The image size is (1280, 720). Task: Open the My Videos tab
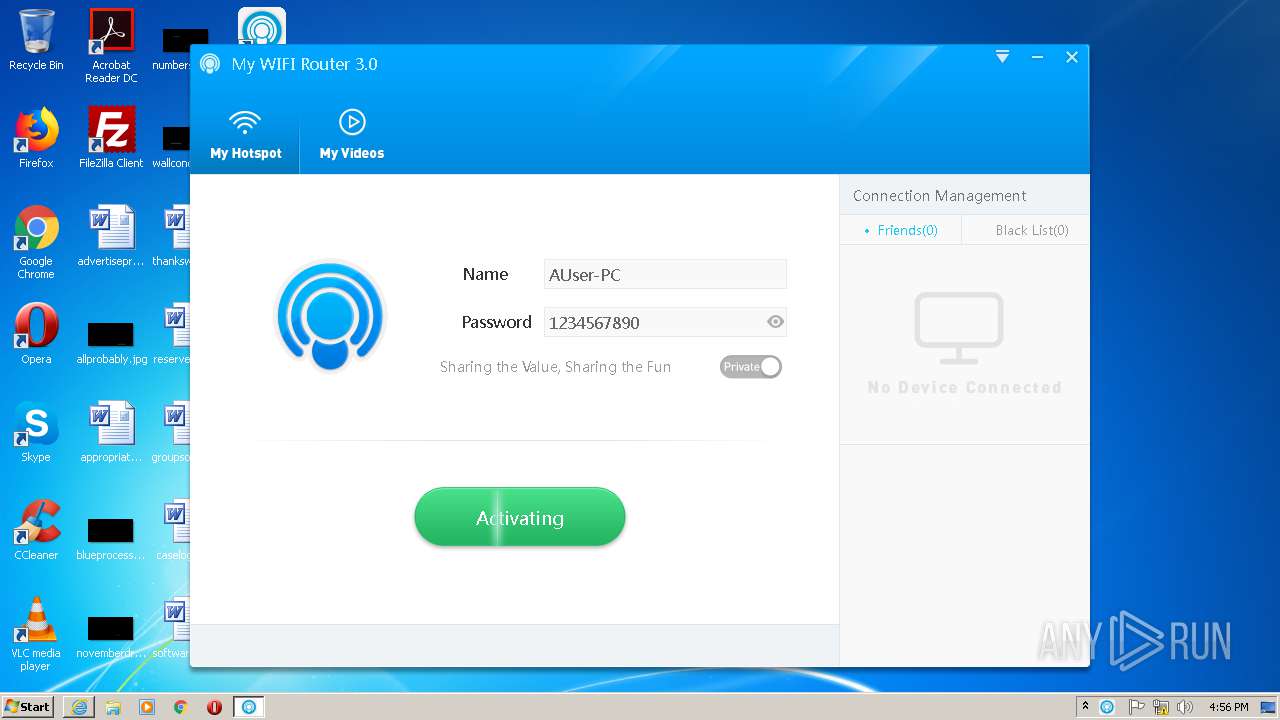pyautogui.click(x=351, y=135)
